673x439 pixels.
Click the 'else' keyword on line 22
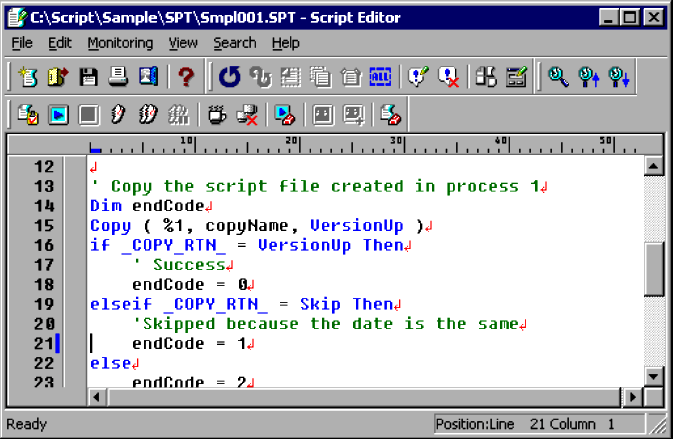pyautogui.click(x=110, y=363)
